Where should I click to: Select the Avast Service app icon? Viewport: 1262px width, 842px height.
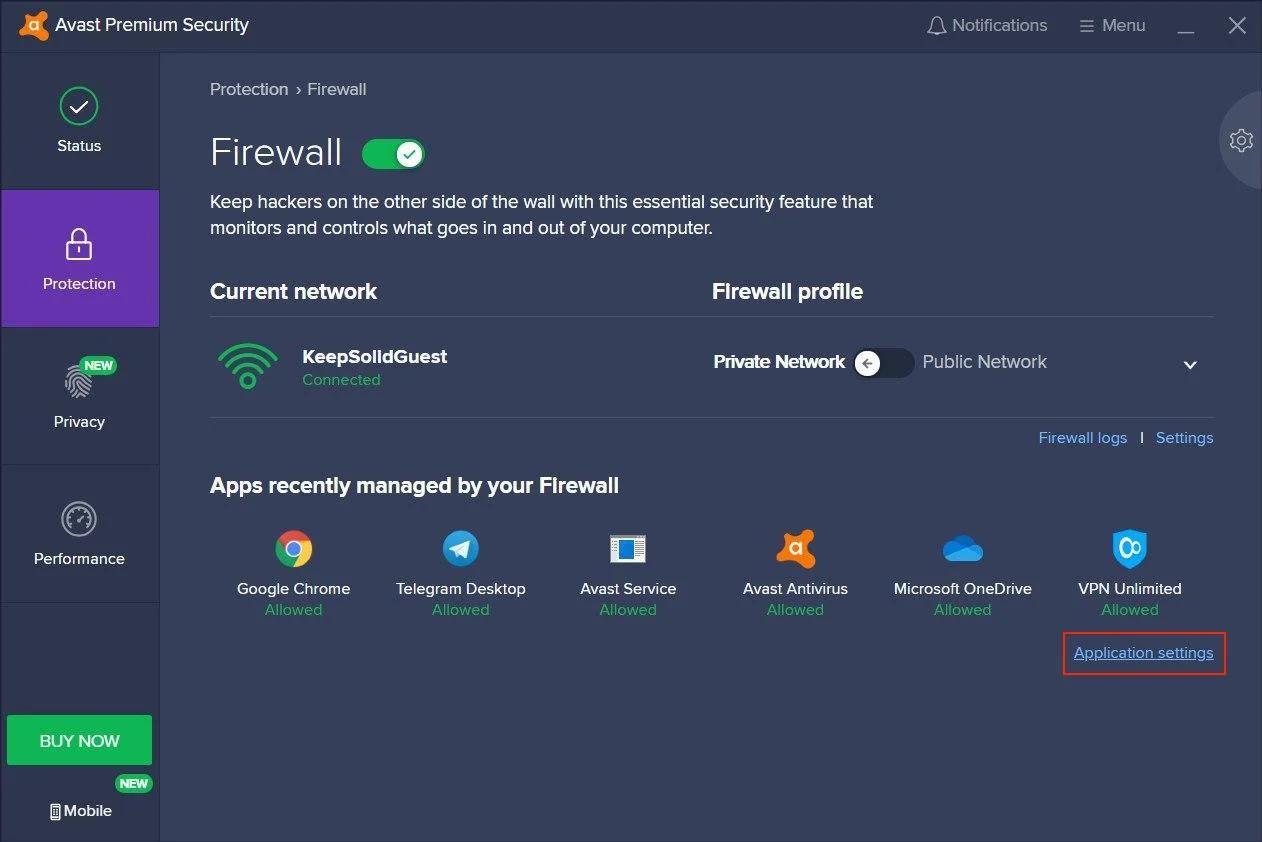click(628, 549)
